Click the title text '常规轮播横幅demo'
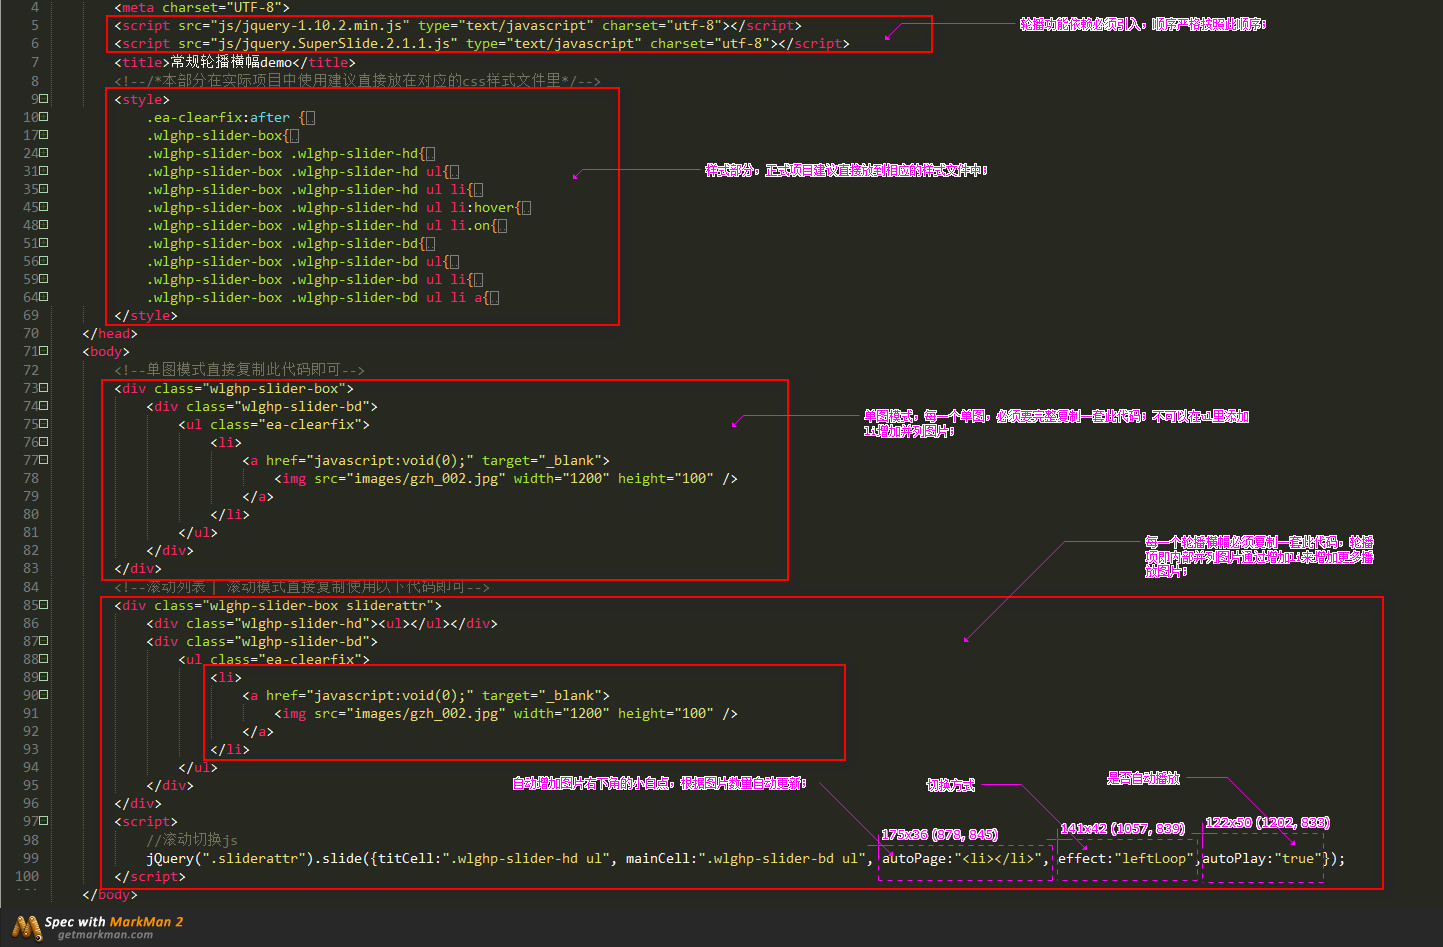Viewport: 1443px width, 947px height. pos(231,62)
